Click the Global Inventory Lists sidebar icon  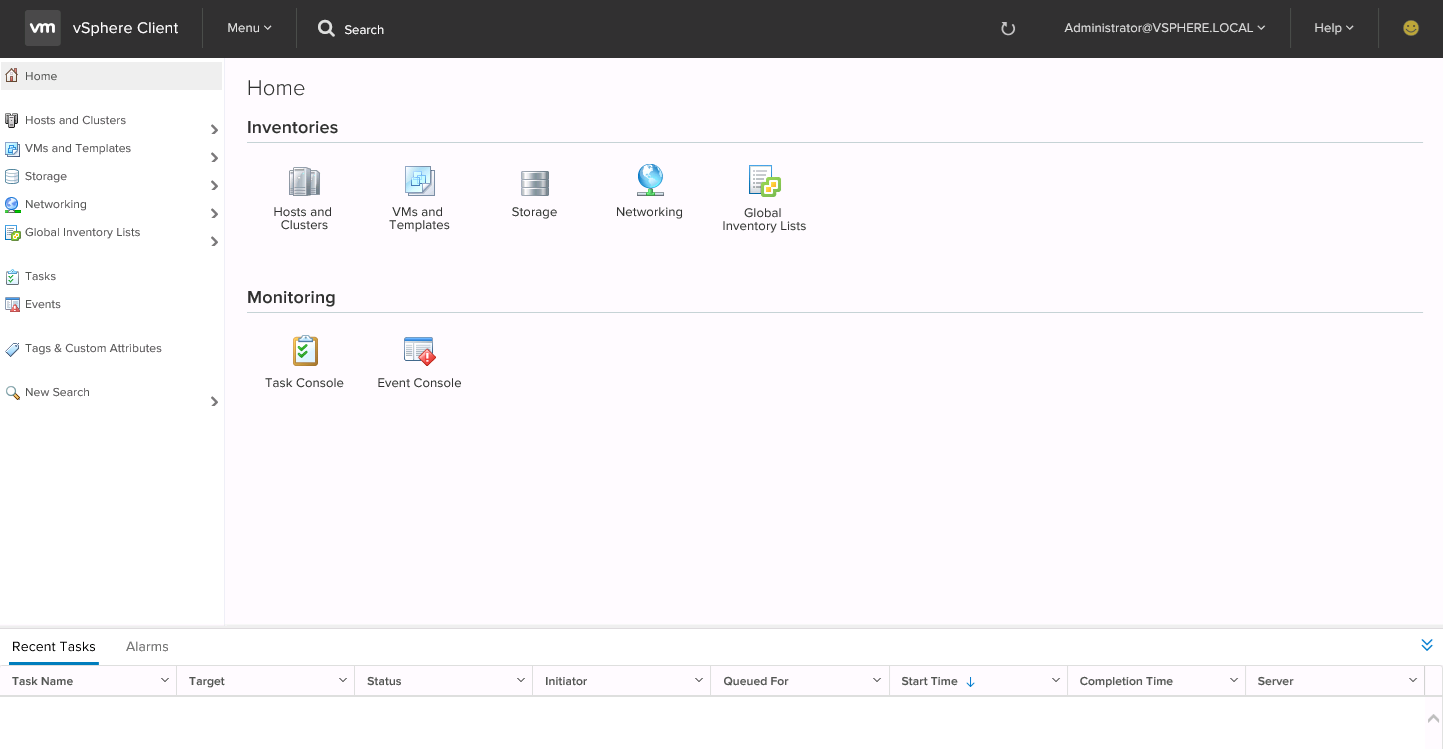point(12,232)
